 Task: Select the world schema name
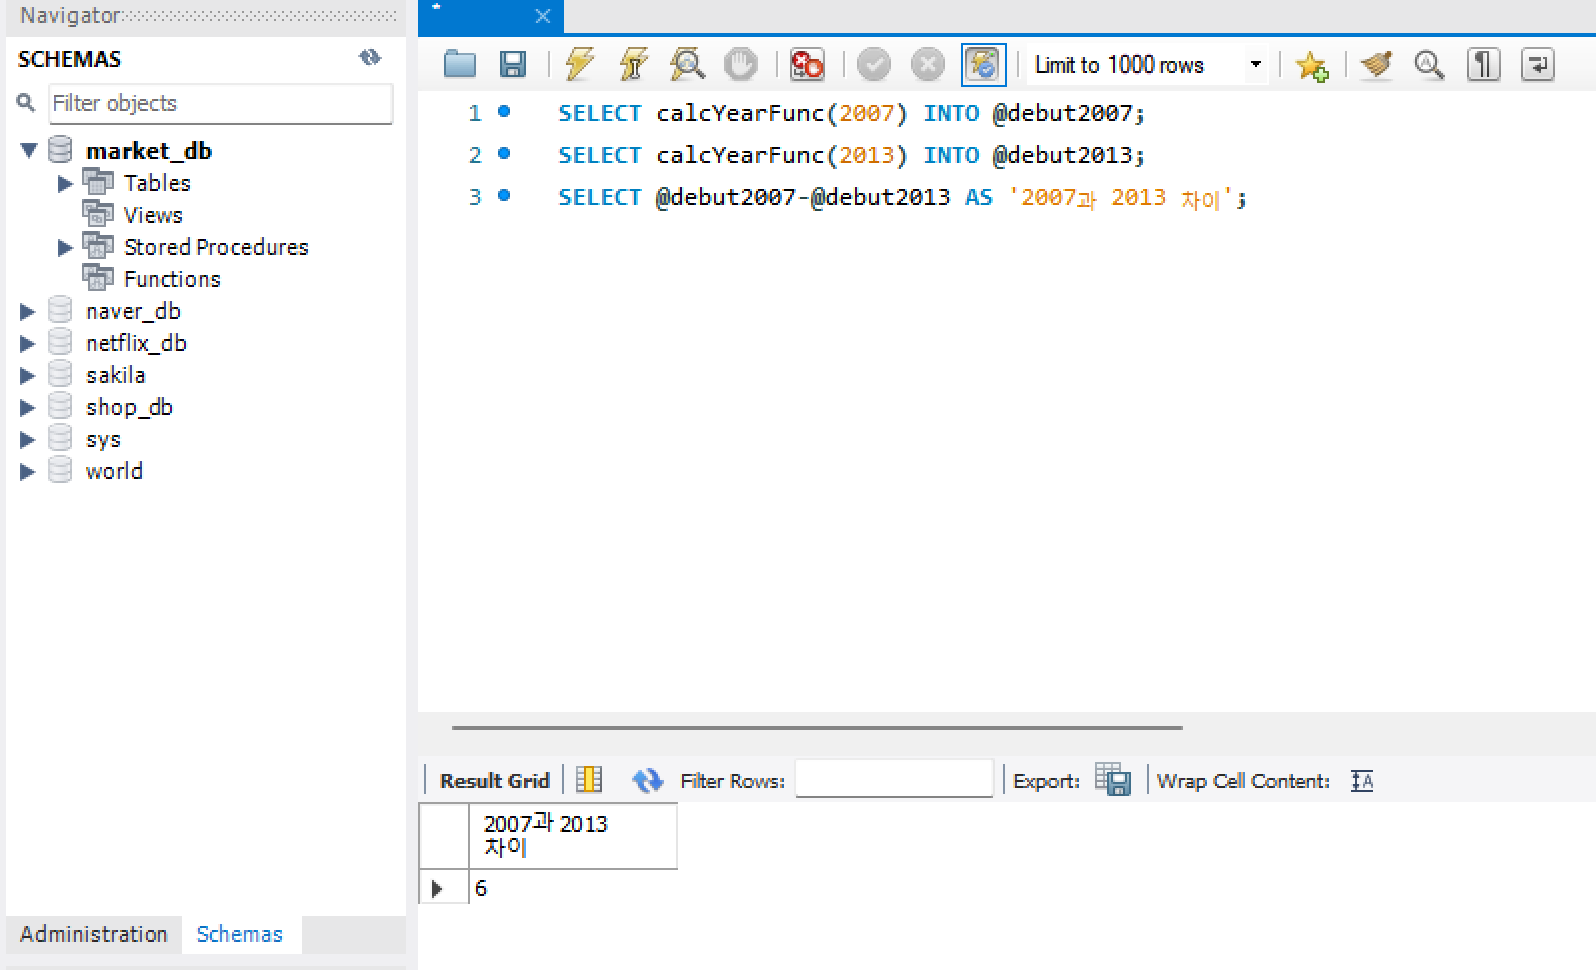[x=114, y=471]
